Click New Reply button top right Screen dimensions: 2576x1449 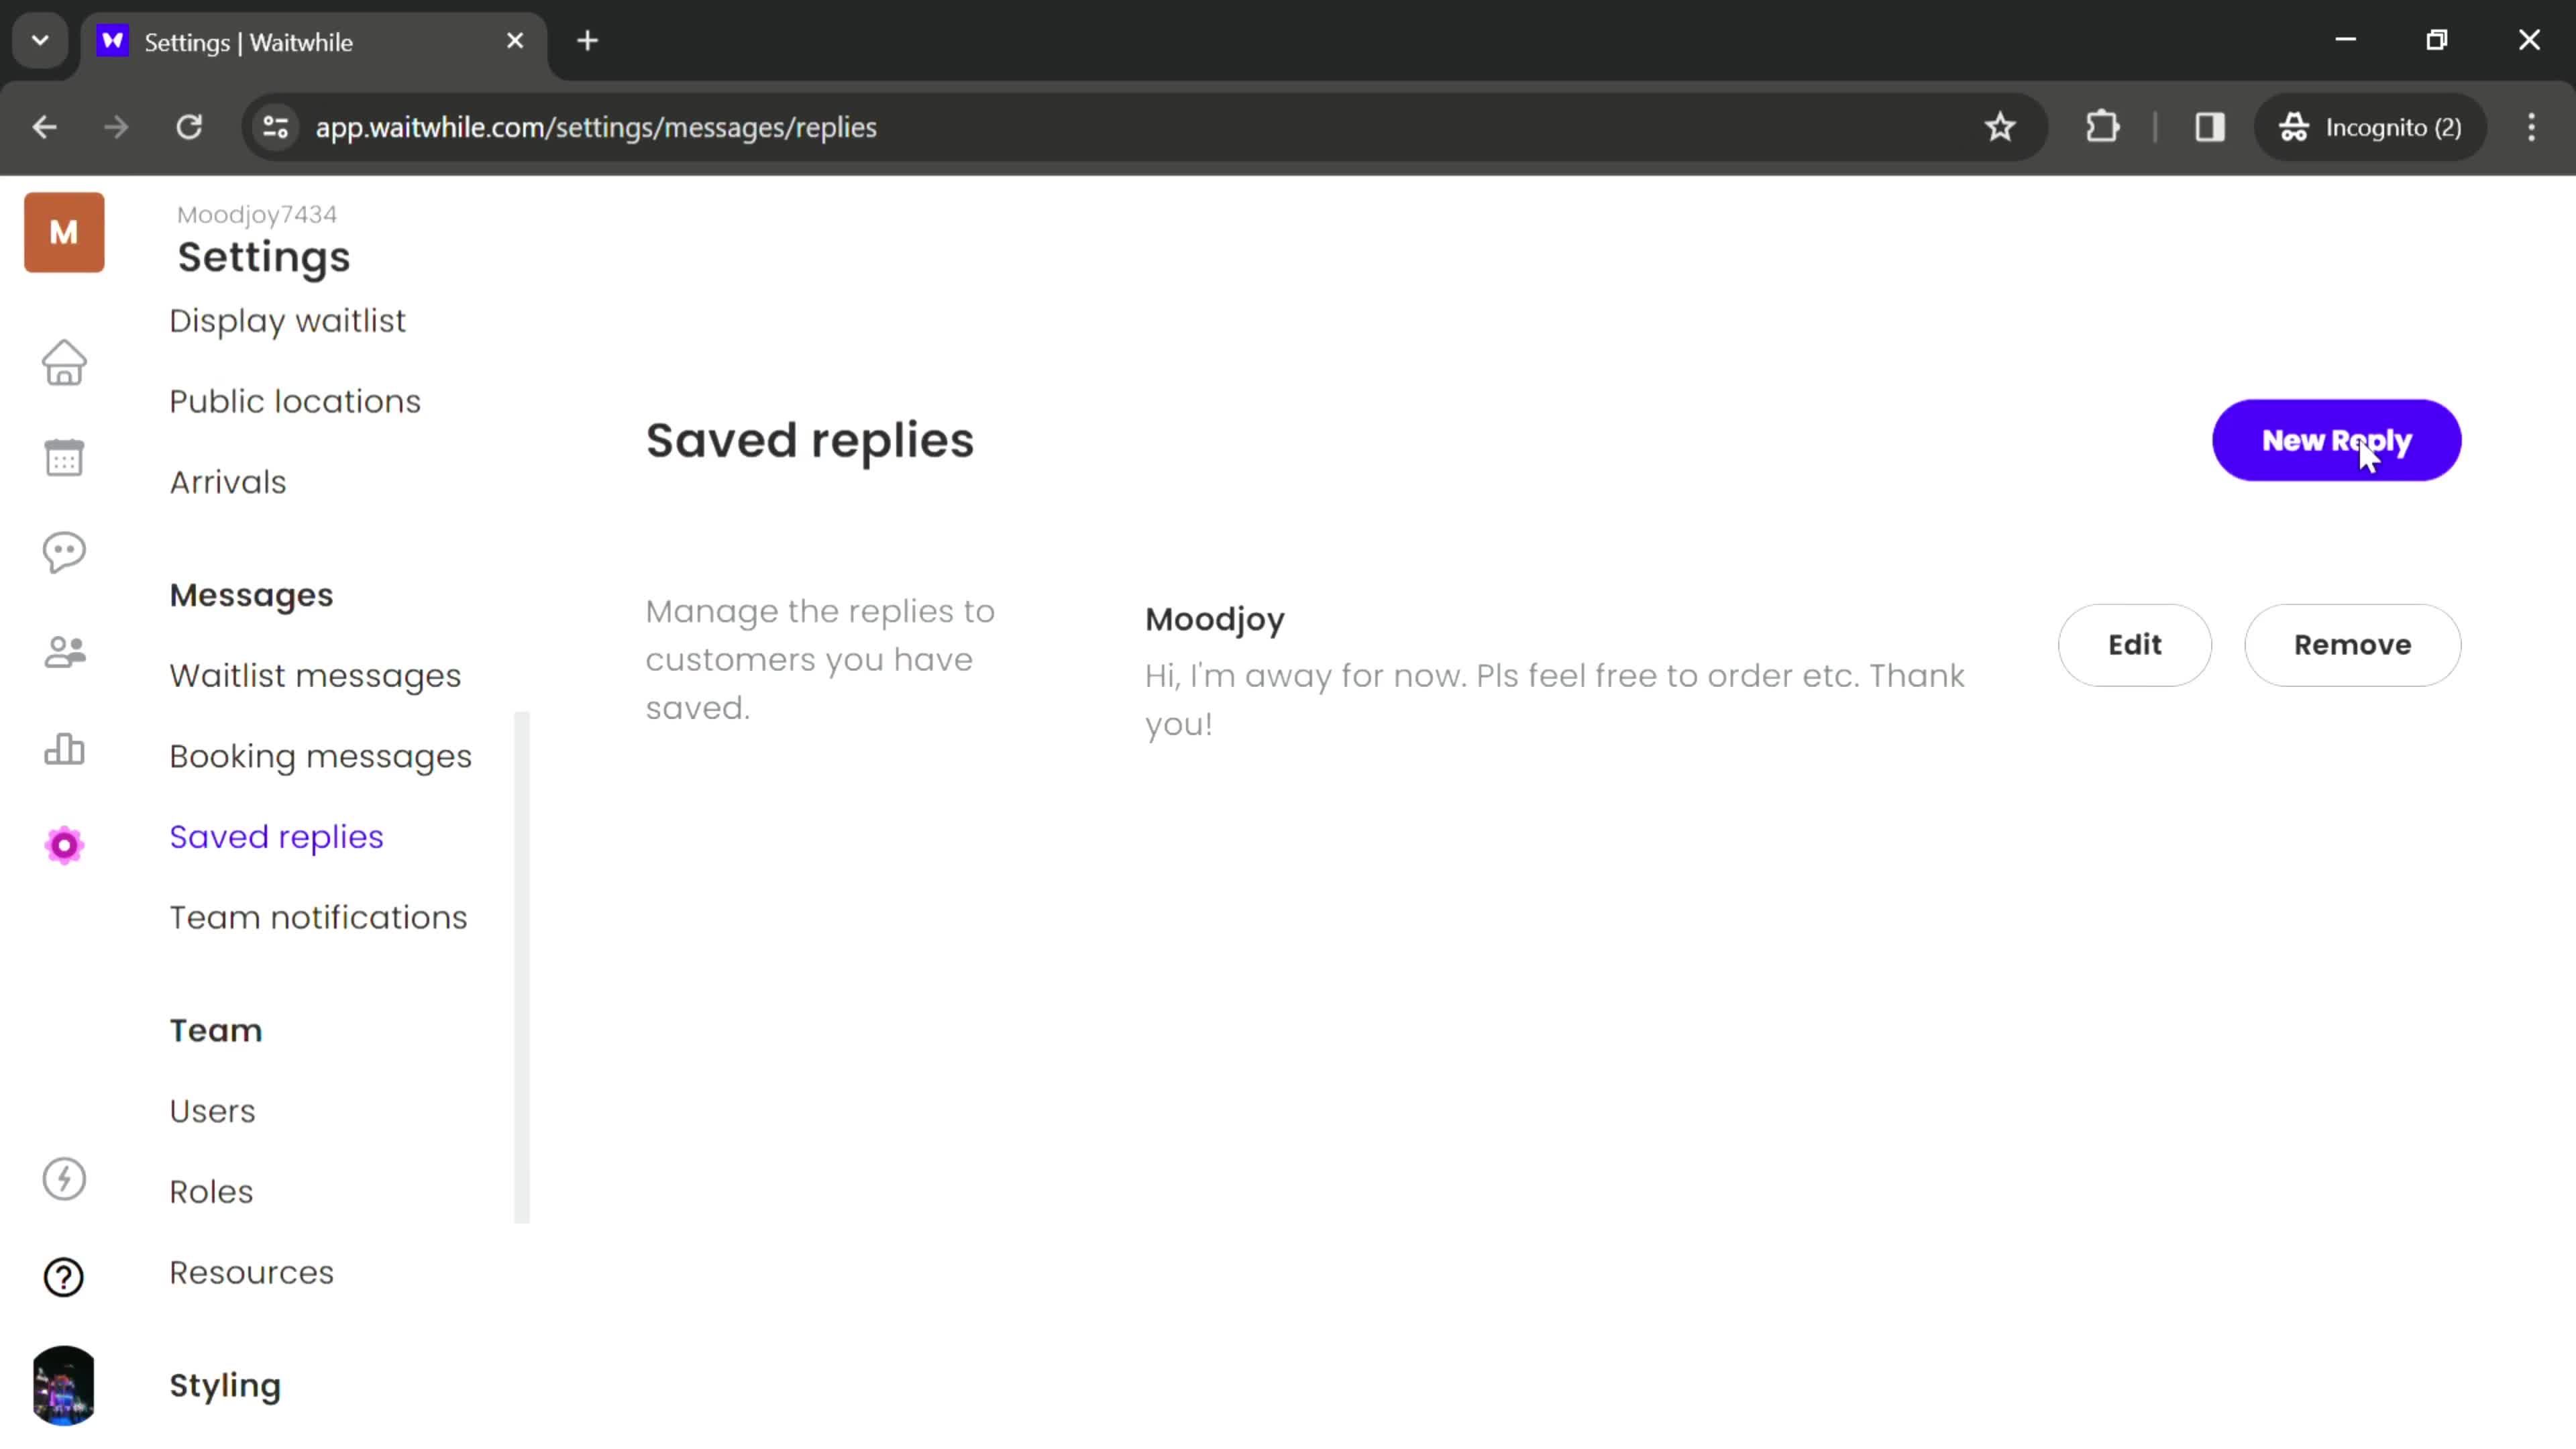pyautogui.click(x=2339, y=441)
